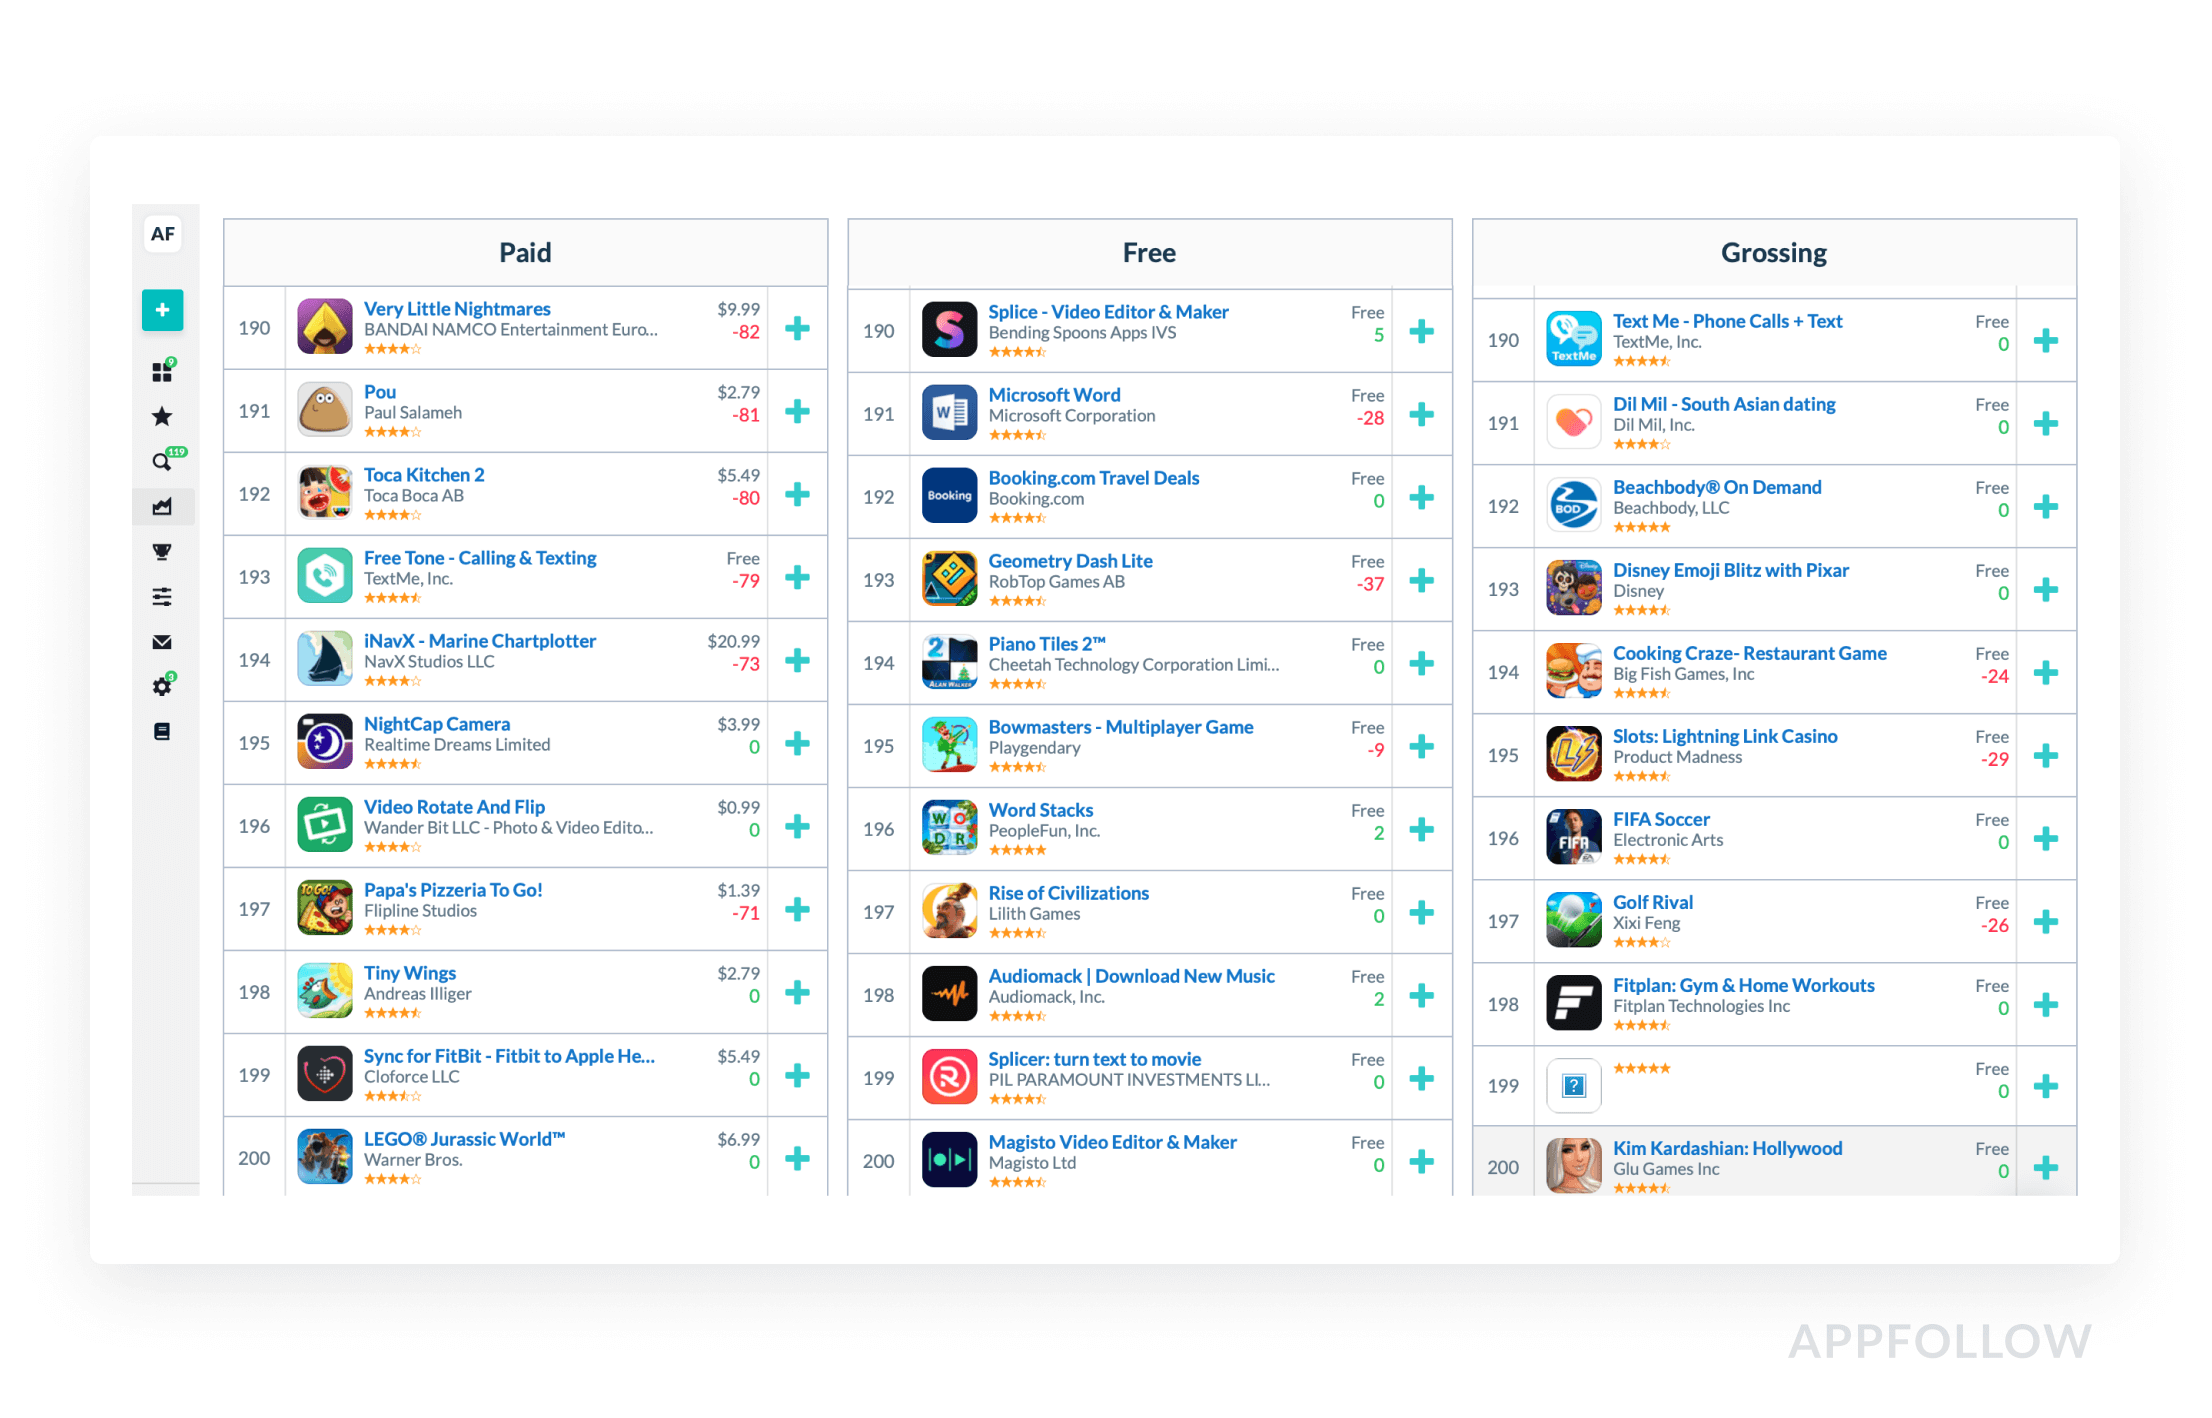This screenshot has width=2212, height=1418.
Task: Click the Add App icon in sidebar
Action: pyautogui.click(x=163, y=309)
